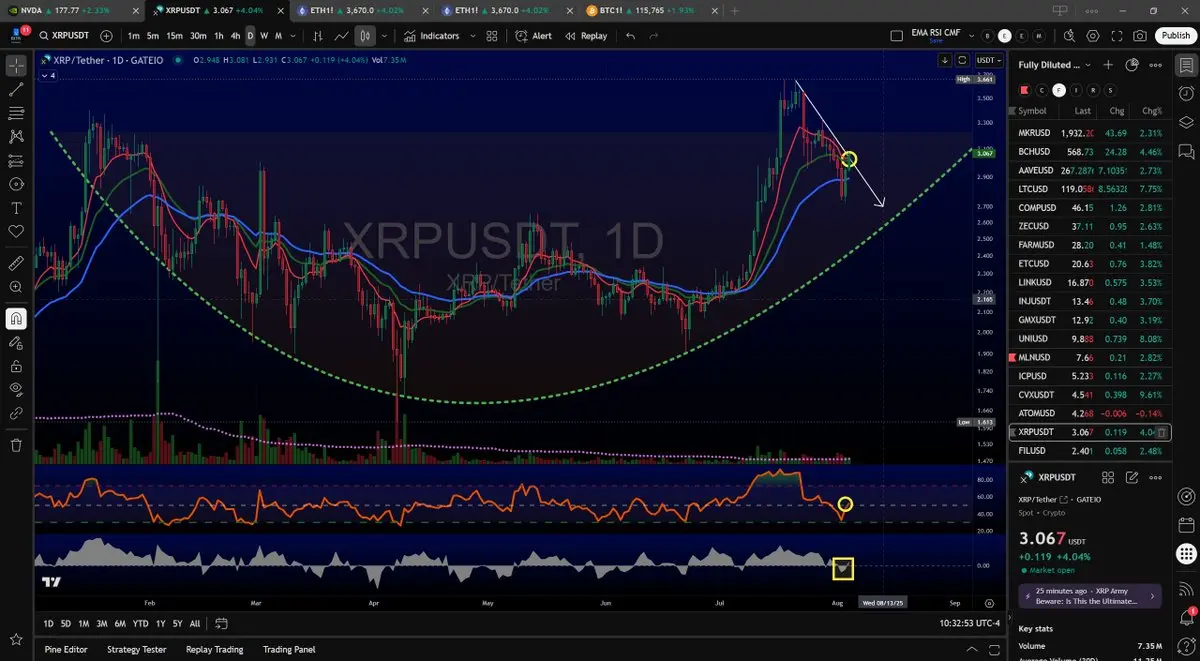Publish the chart idea
Screen dimensions: 1200x661
(x=1175, y=35)
